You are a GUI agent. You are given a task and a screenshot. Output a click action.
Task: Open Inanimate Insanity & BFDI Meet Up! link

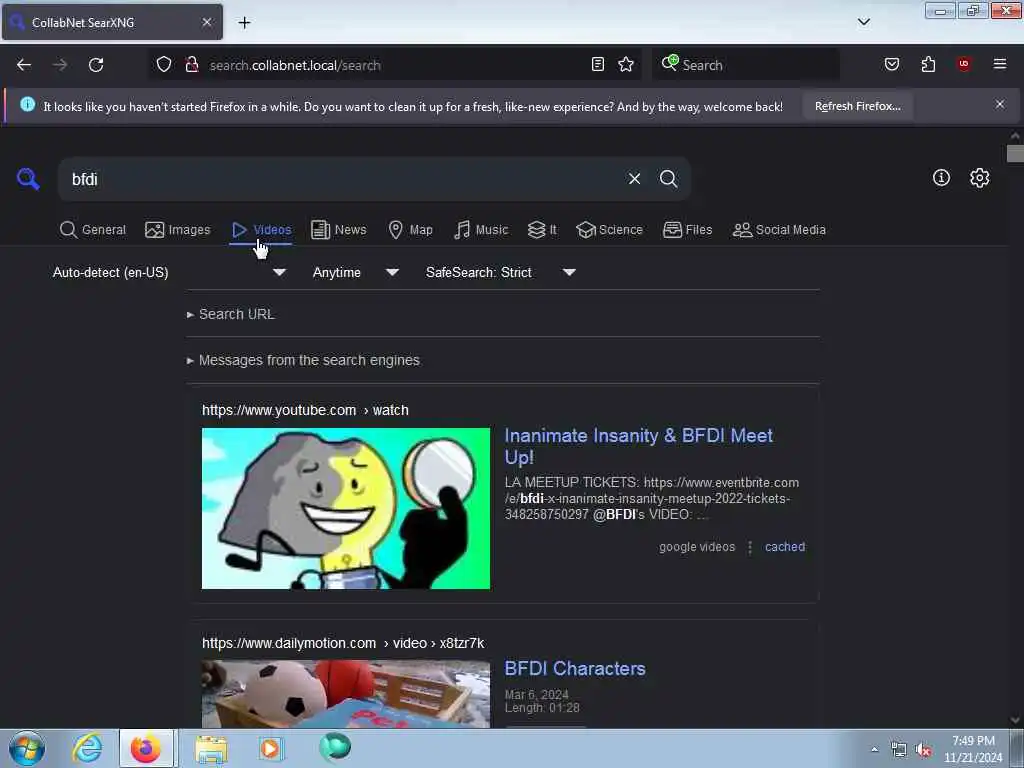[639, 446]
